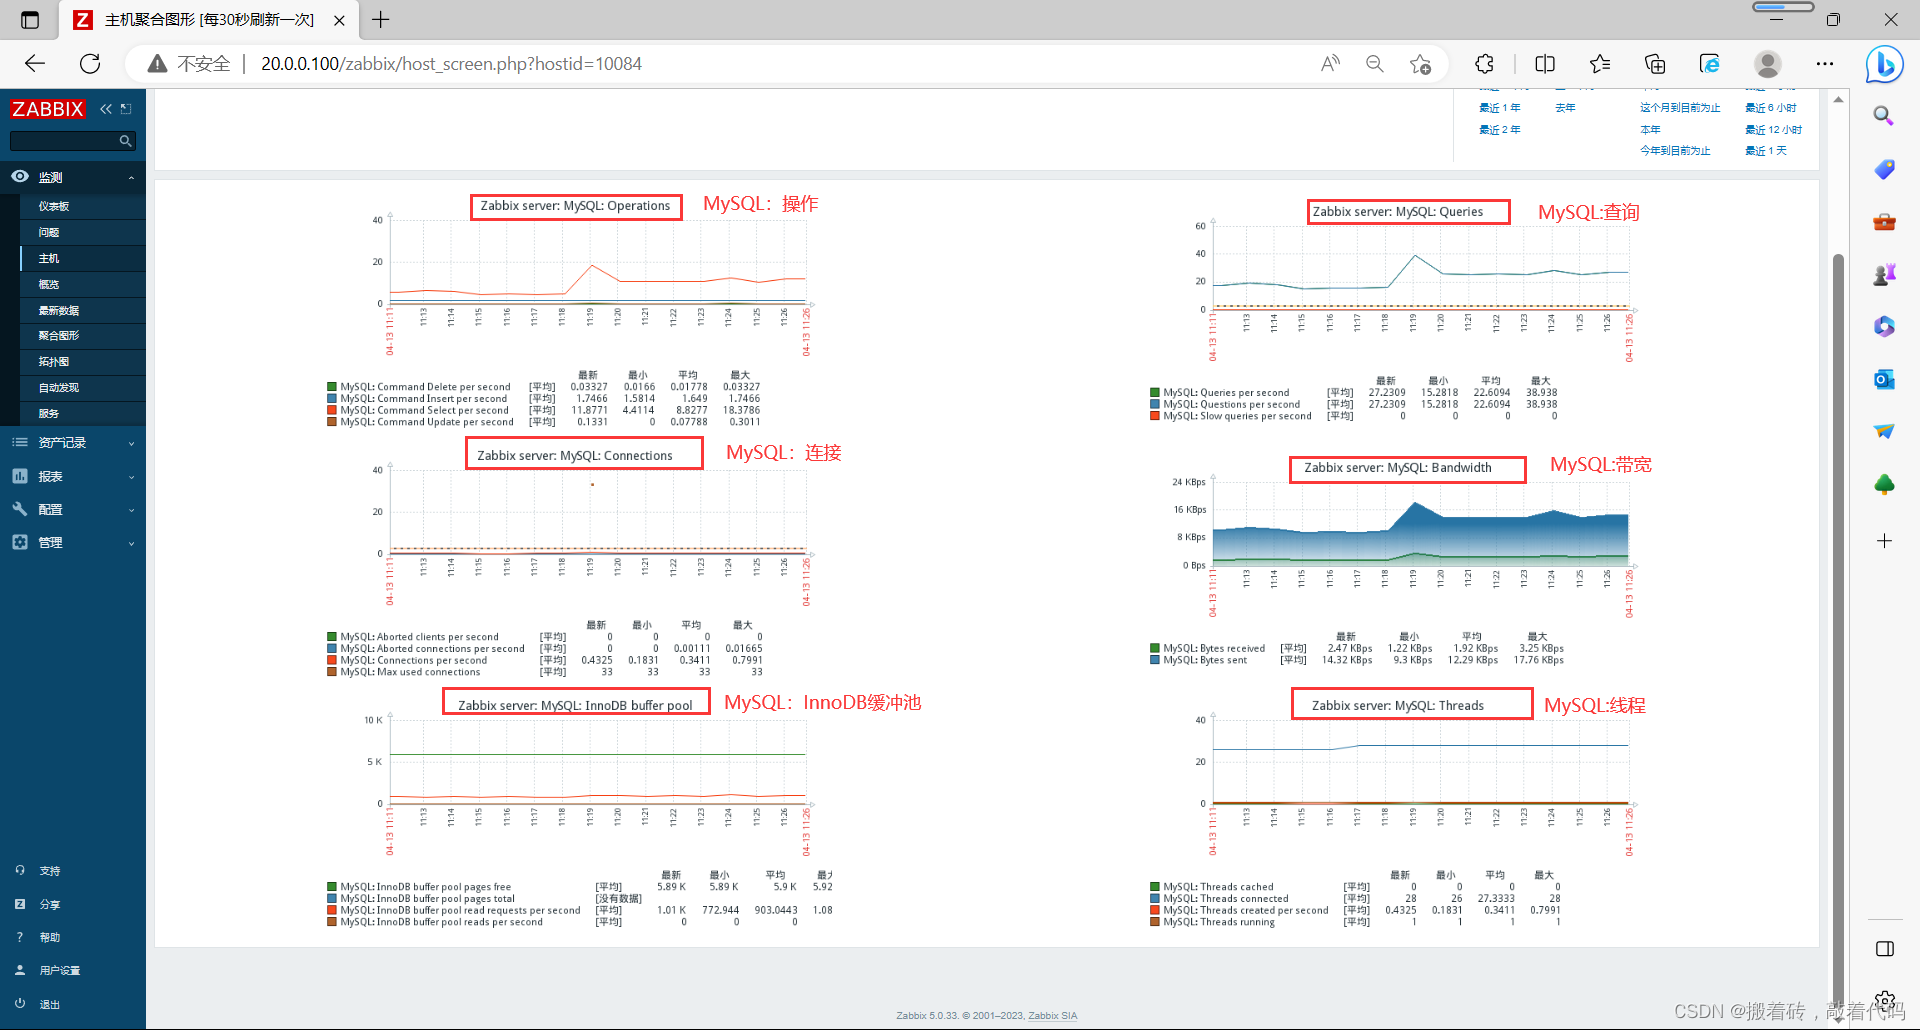The image size is (1920, 1030).
Task: Expand the 报表 reports section
Action: pos(73,476)
